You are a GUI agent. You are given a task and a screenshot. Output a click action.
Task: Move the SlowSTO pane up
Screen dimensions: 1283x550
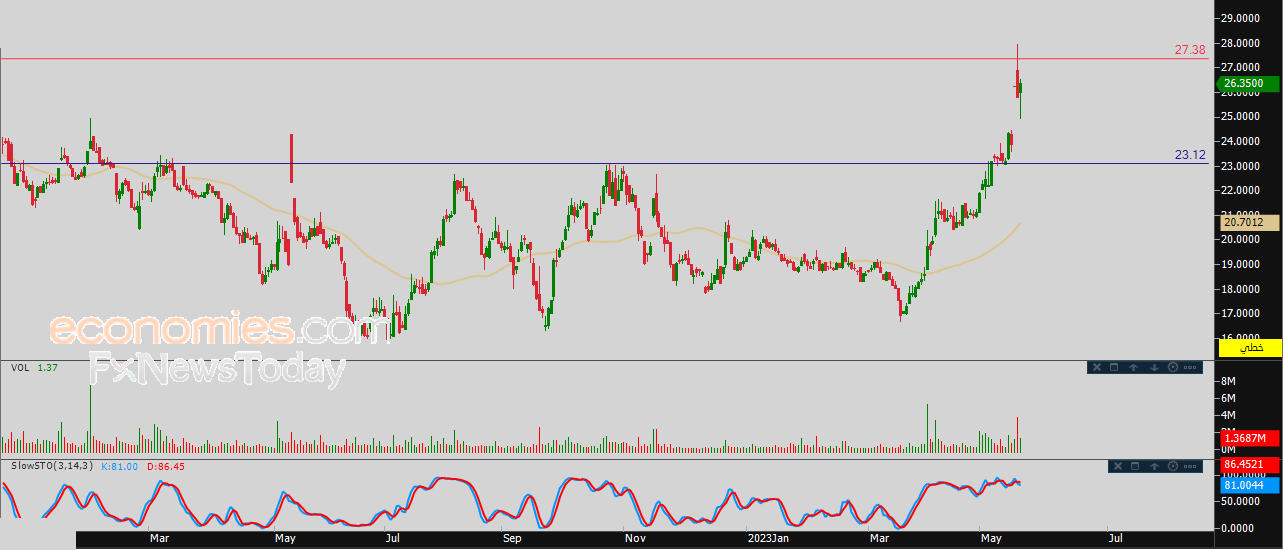coord(1154,466)
